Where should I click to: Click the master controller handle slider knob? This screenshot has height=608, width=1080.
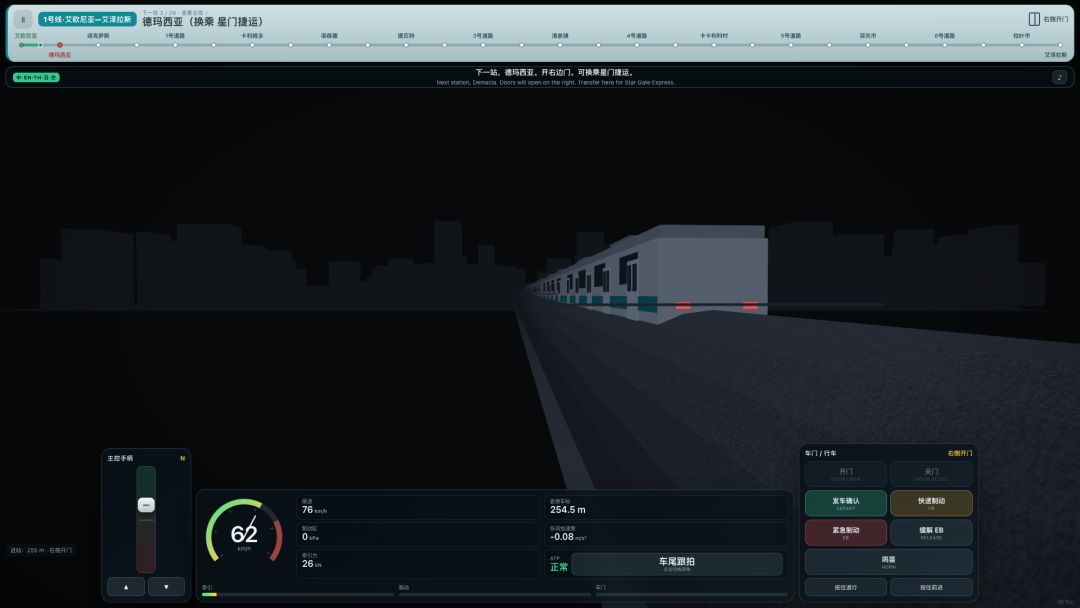pos(146,505)
